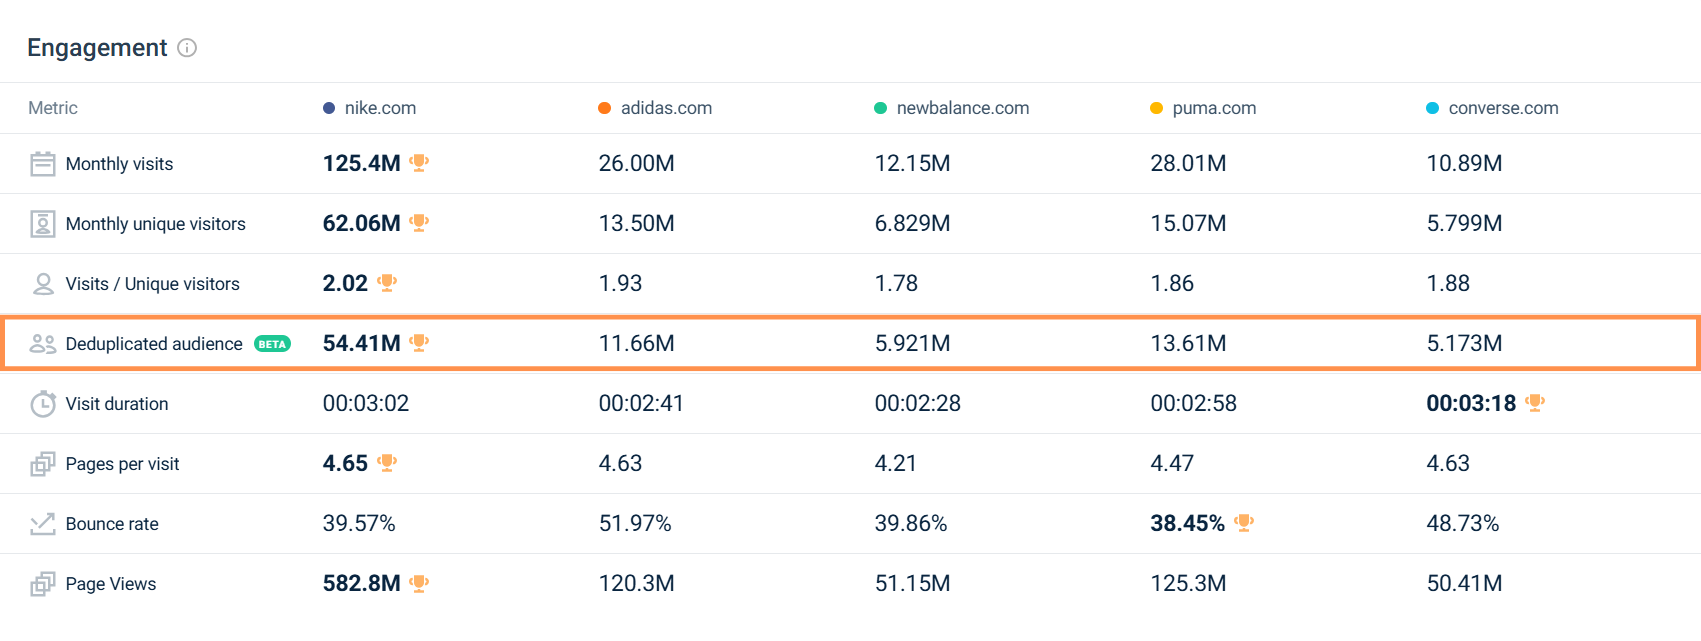
Task: Select the Bounce rate row label
Action: pyautogui.click(x=112, y=524)
